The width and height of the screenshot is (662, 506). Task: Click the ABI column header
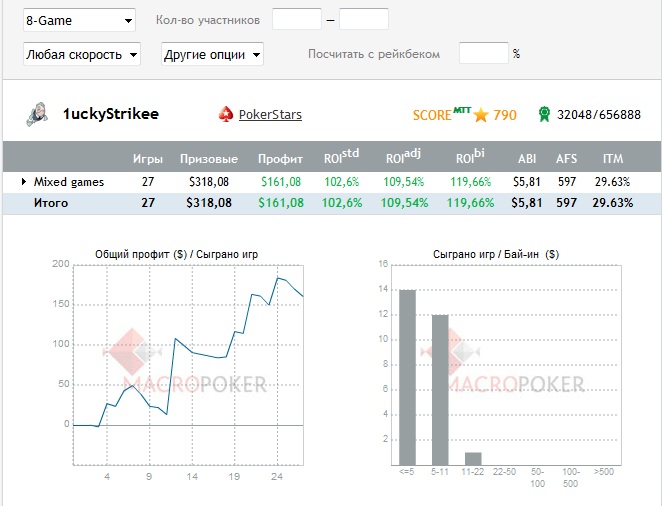(x=527, y=159)
